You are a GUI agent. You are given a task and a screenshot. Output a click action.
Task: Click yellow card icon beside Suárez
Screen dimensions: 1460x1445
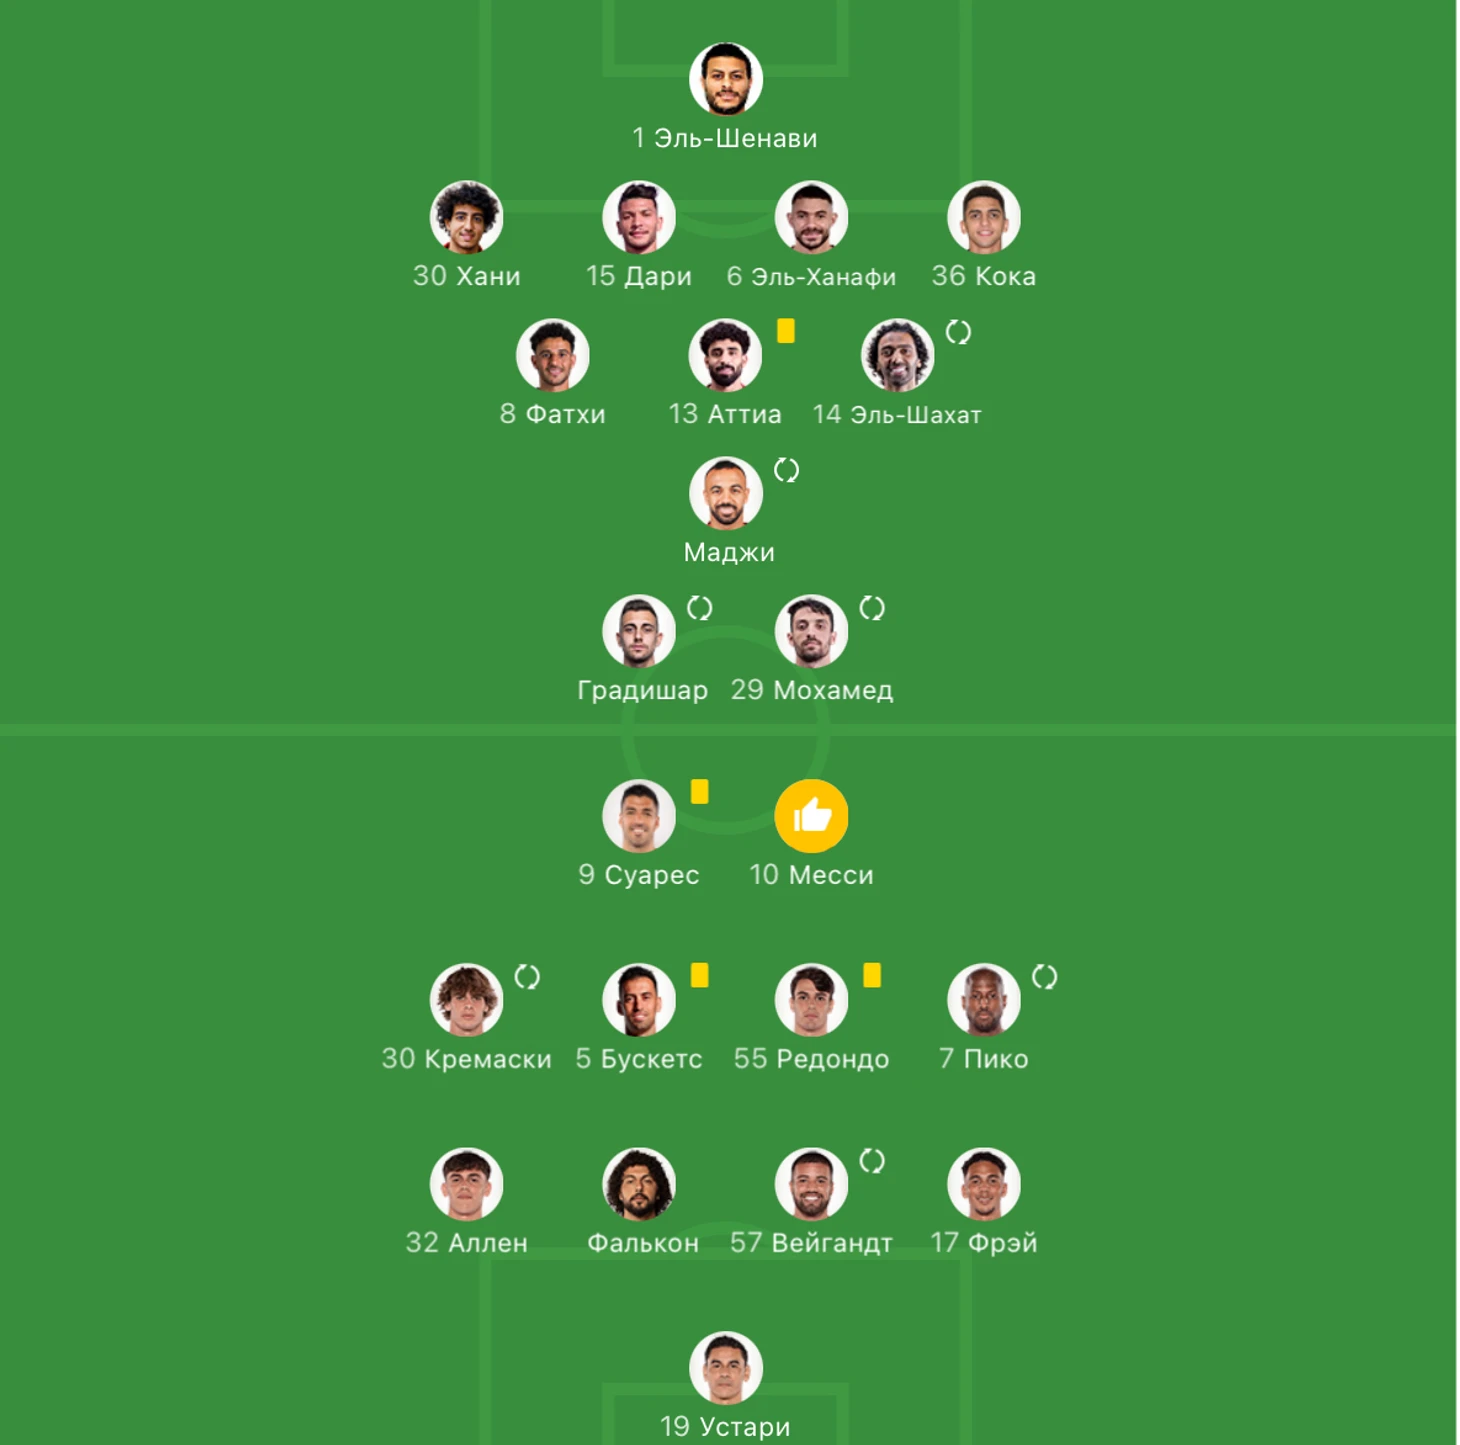pyautogui.click(x=700, y=792)
